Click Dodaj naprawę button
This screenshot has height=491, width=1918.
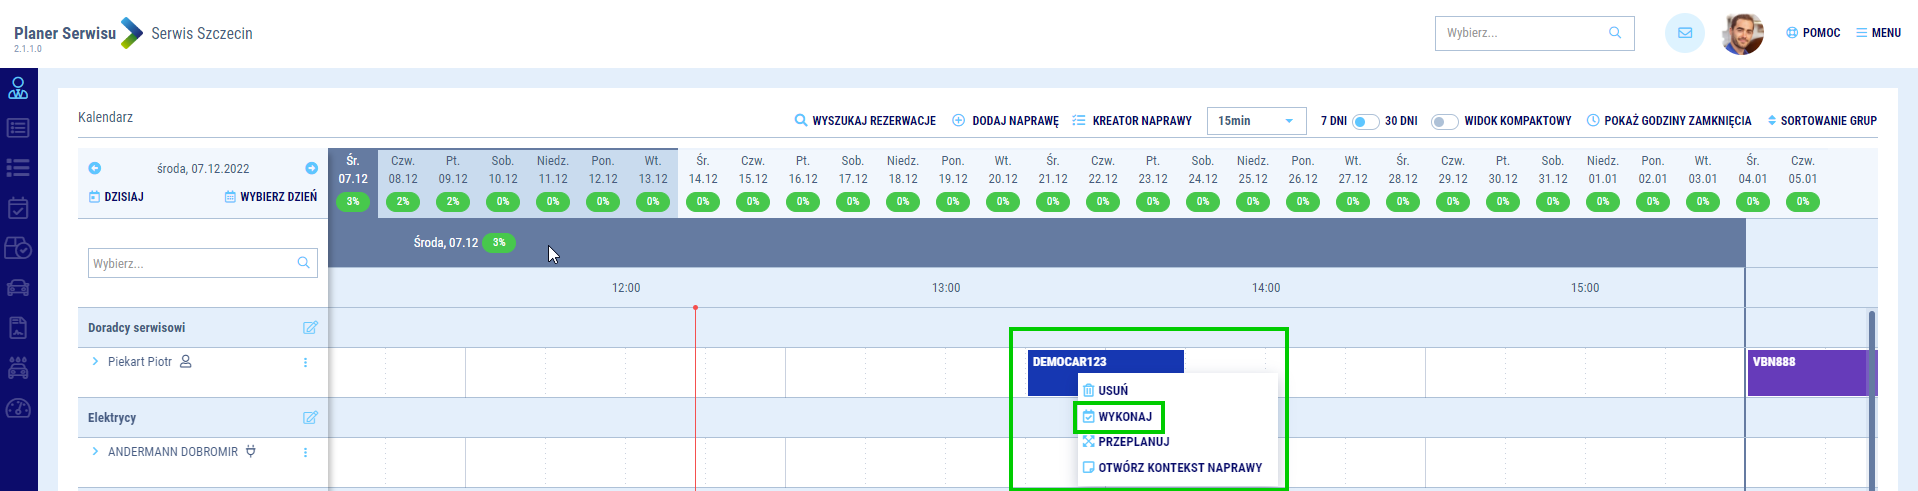click(1005, 121)
